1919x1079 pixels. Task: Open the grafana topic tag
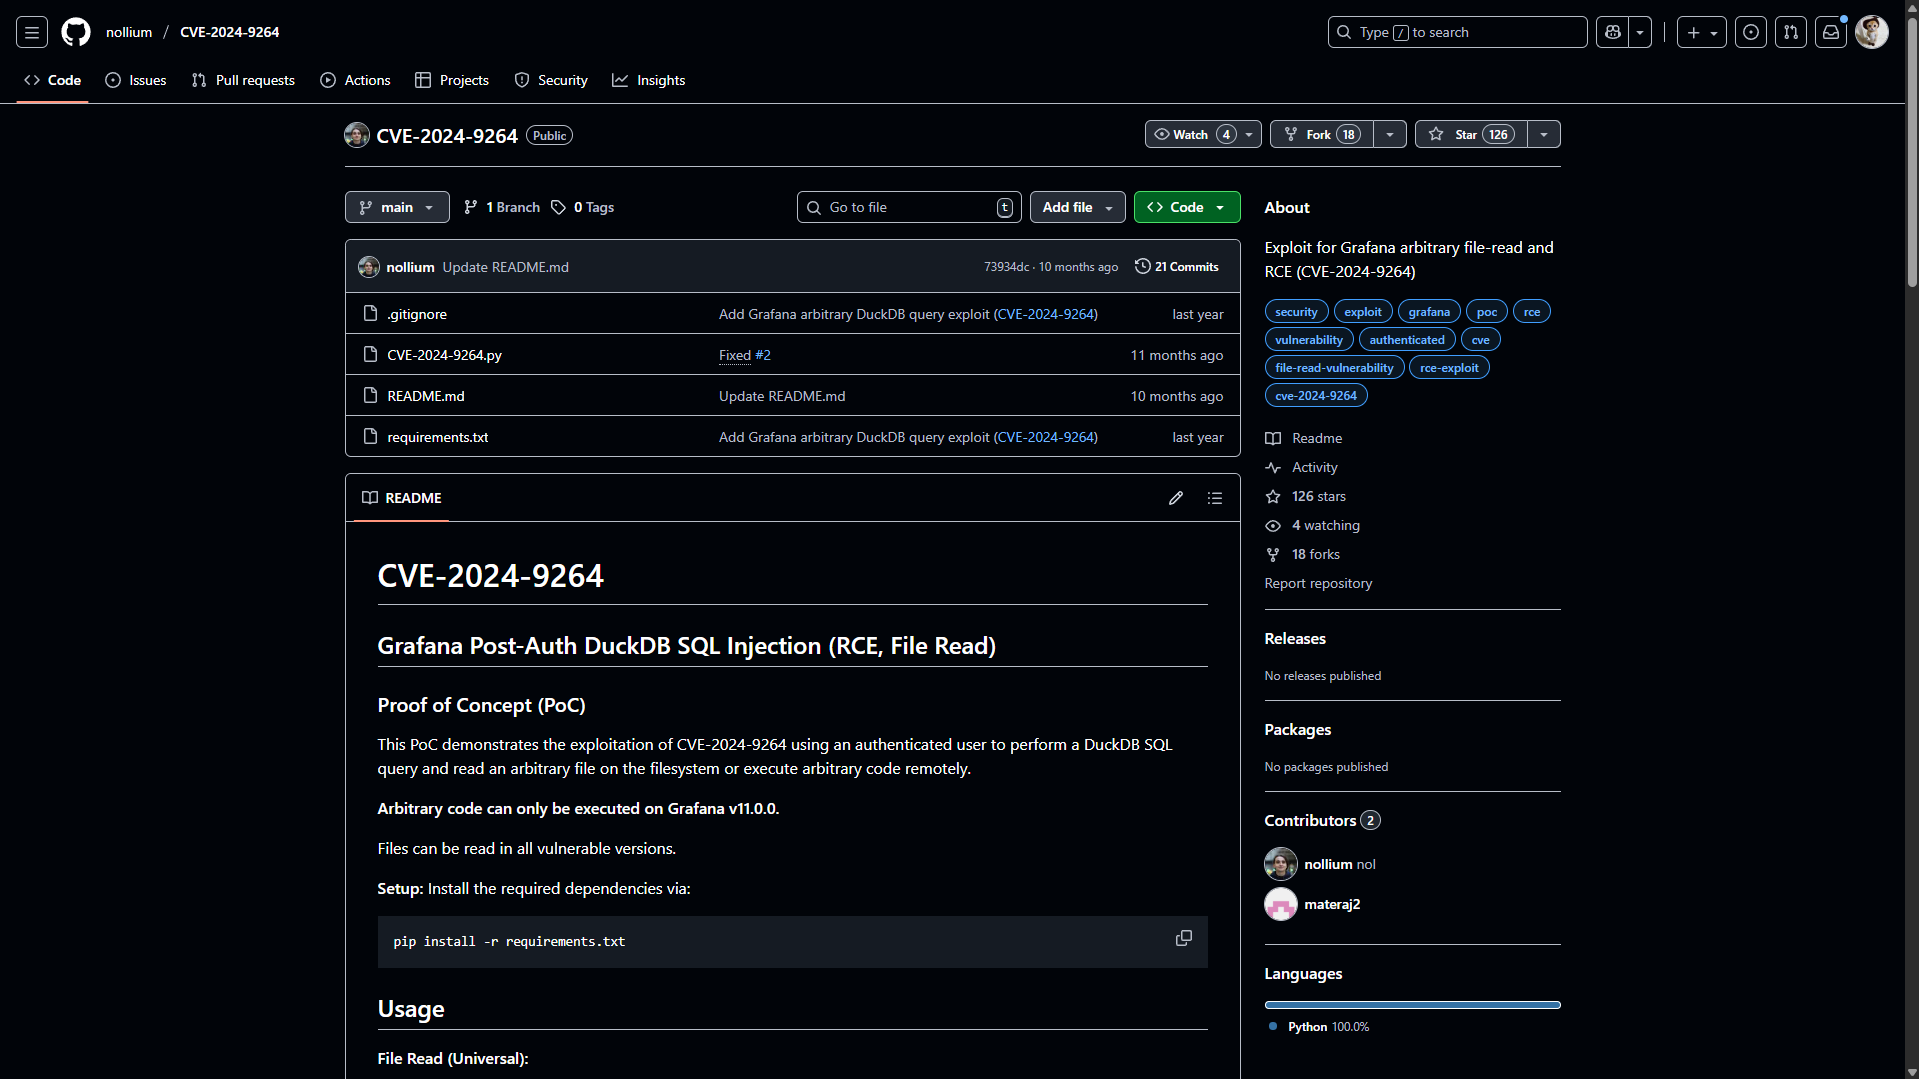pos(1428,311)
